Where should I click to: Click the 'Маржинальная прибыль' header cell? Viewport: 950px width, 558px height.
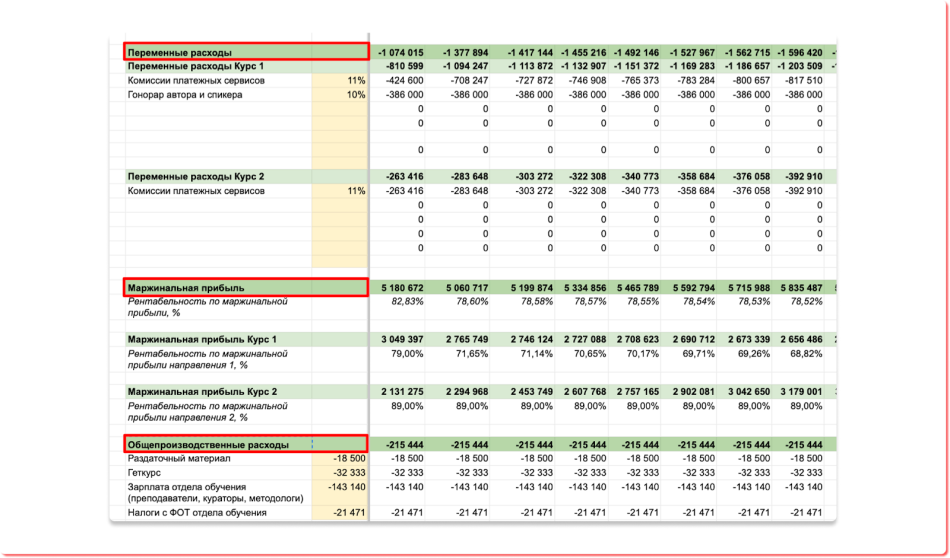[x=186, y=288]
